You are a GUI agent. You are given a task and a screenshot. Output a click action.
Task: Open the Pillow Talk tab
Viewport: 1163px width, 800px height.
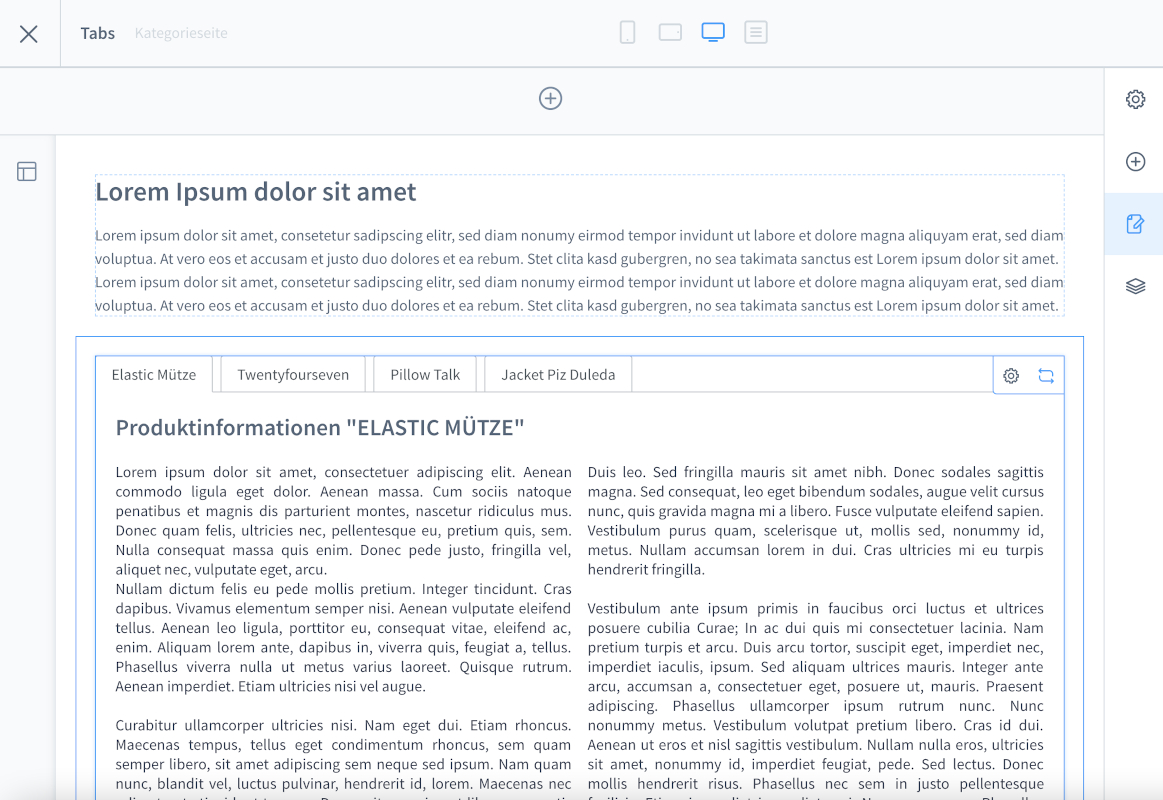pos(425,375)
